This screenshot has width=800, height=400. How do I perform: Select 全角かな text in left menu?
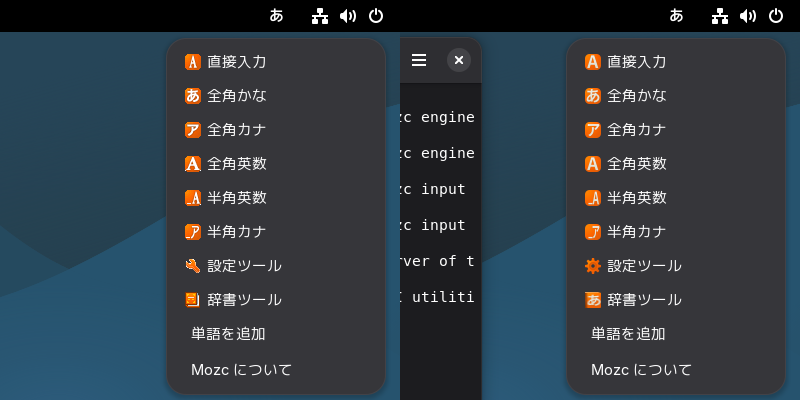coord(237,95)
